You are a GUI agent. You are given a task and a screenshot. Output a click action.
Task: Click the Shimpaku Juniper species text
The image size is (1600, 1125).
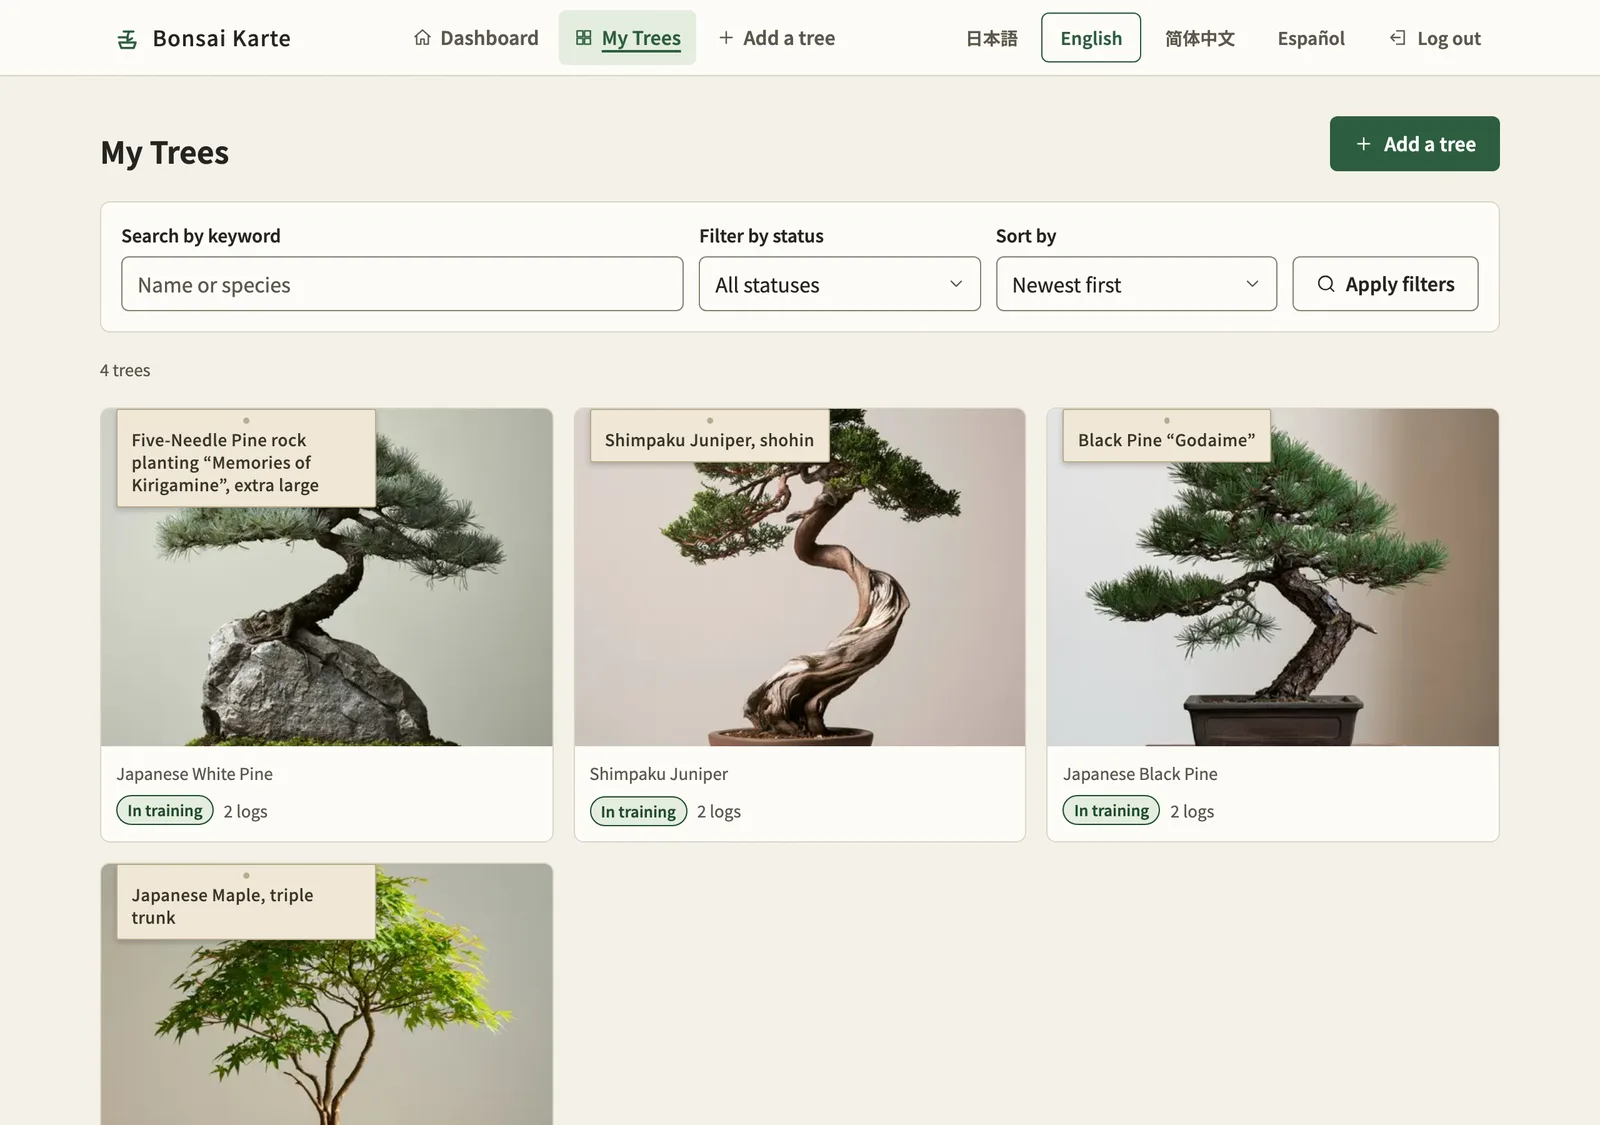(x=659, y=774)
